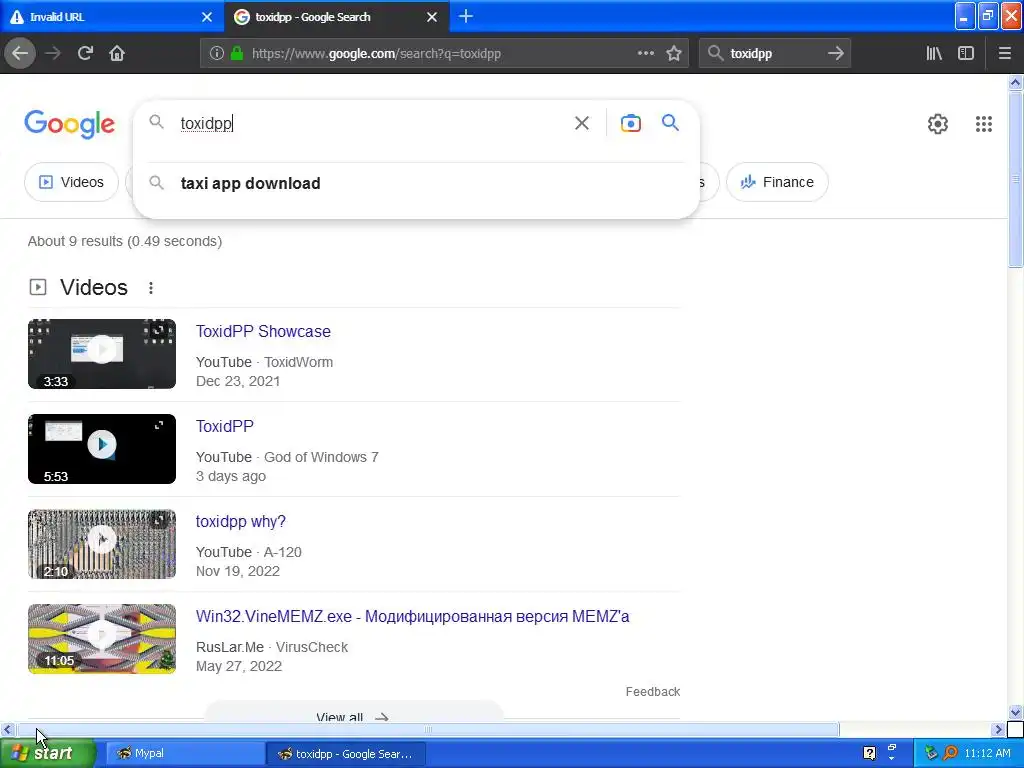
Task: Click the About 9 results text
Action: (x=125, y=241)
